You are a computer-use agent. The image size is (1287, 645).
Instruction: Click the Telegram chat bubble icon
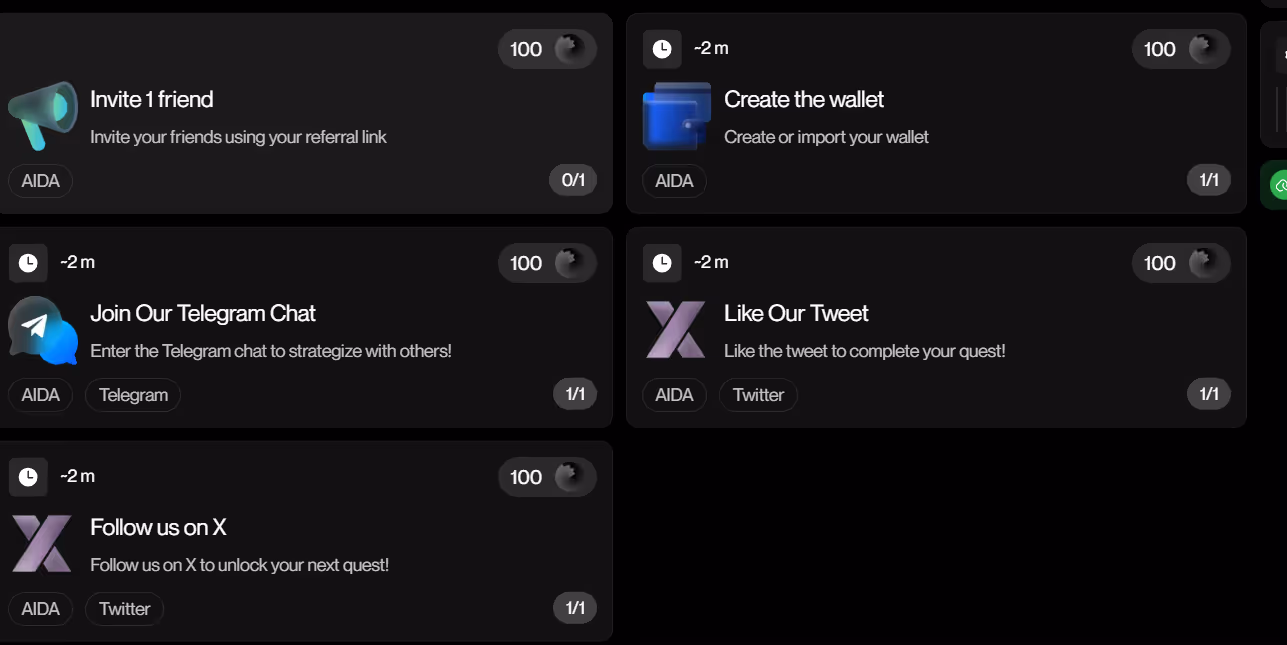point(43,329)
